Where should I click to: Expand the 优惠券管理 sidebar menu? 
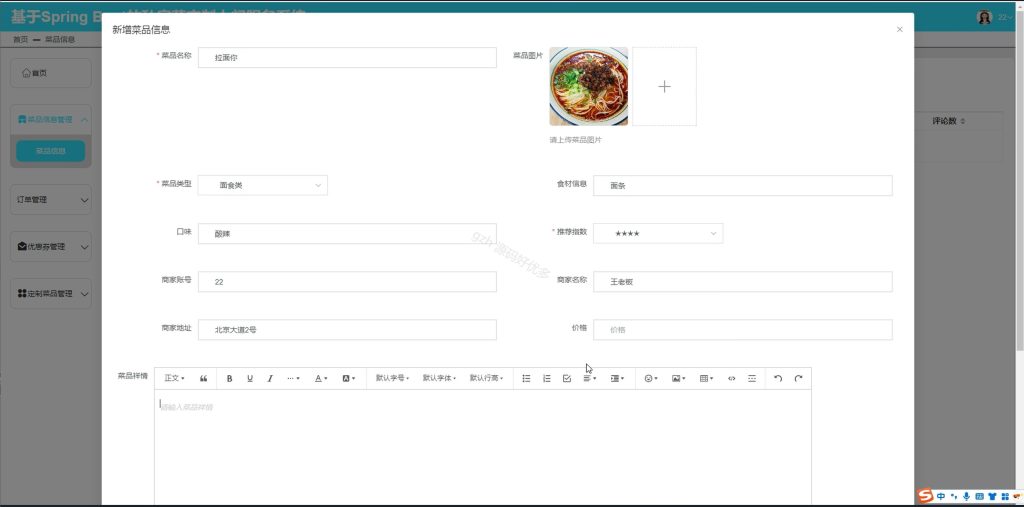pyautogui.click(x=51, y=247)
